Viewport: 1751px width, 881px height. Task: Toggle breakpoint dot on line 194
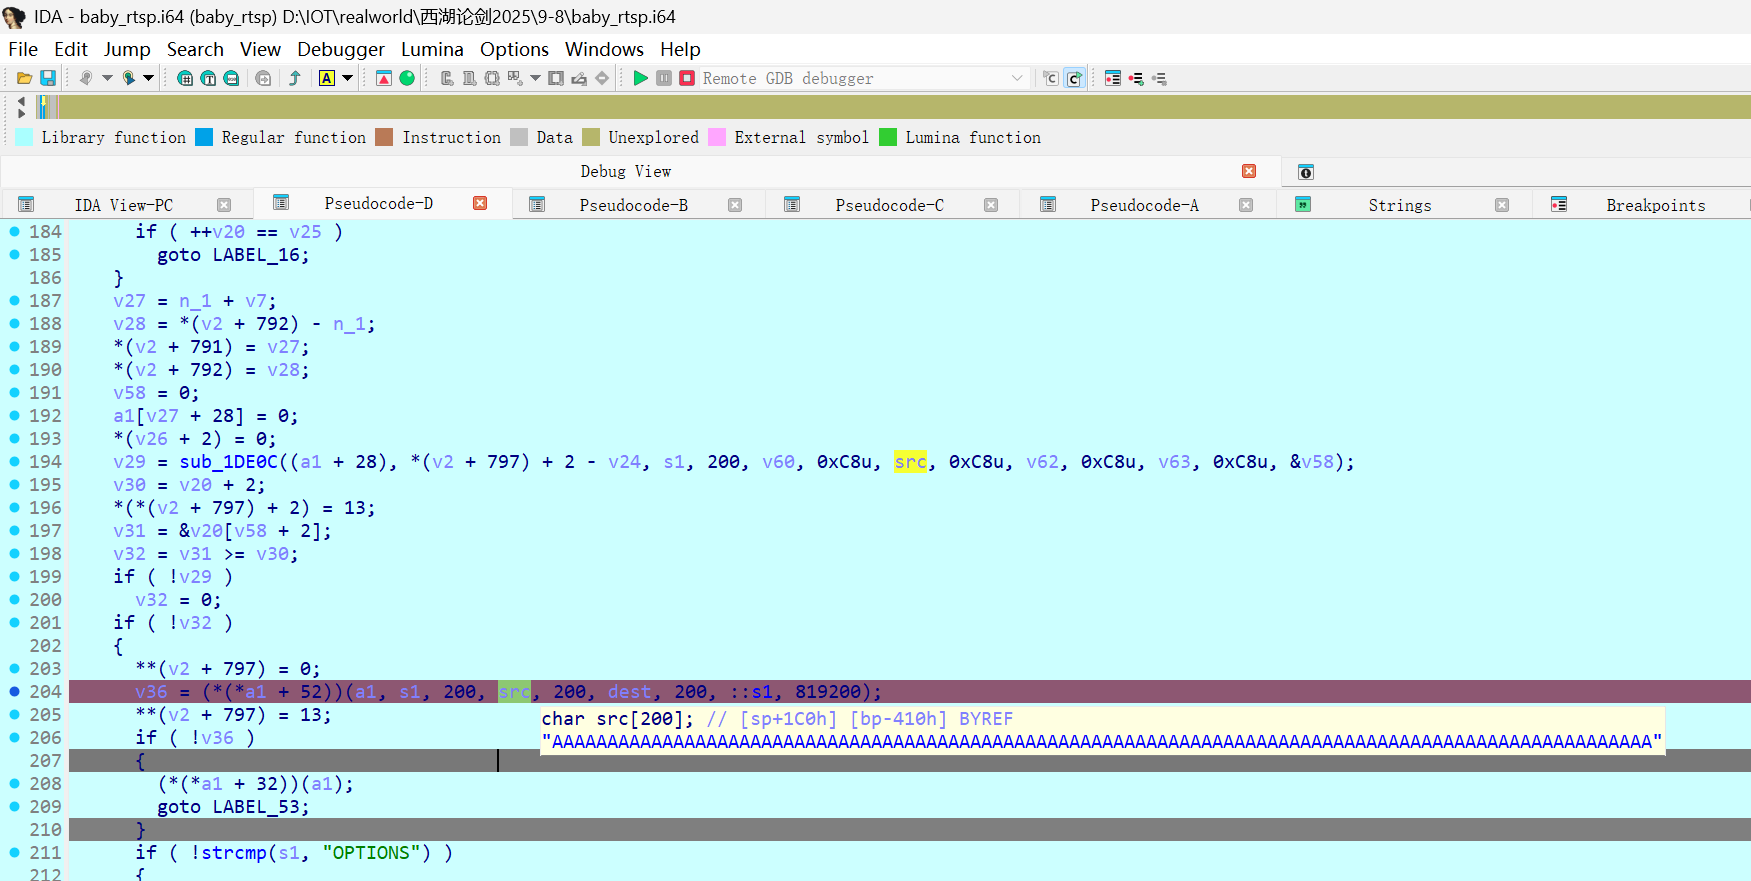tap(15, 461)
